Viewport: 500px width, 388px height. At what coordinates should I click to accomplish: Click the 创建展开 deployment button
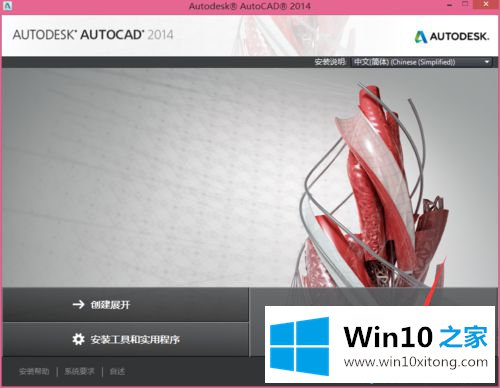click(125, 304)
